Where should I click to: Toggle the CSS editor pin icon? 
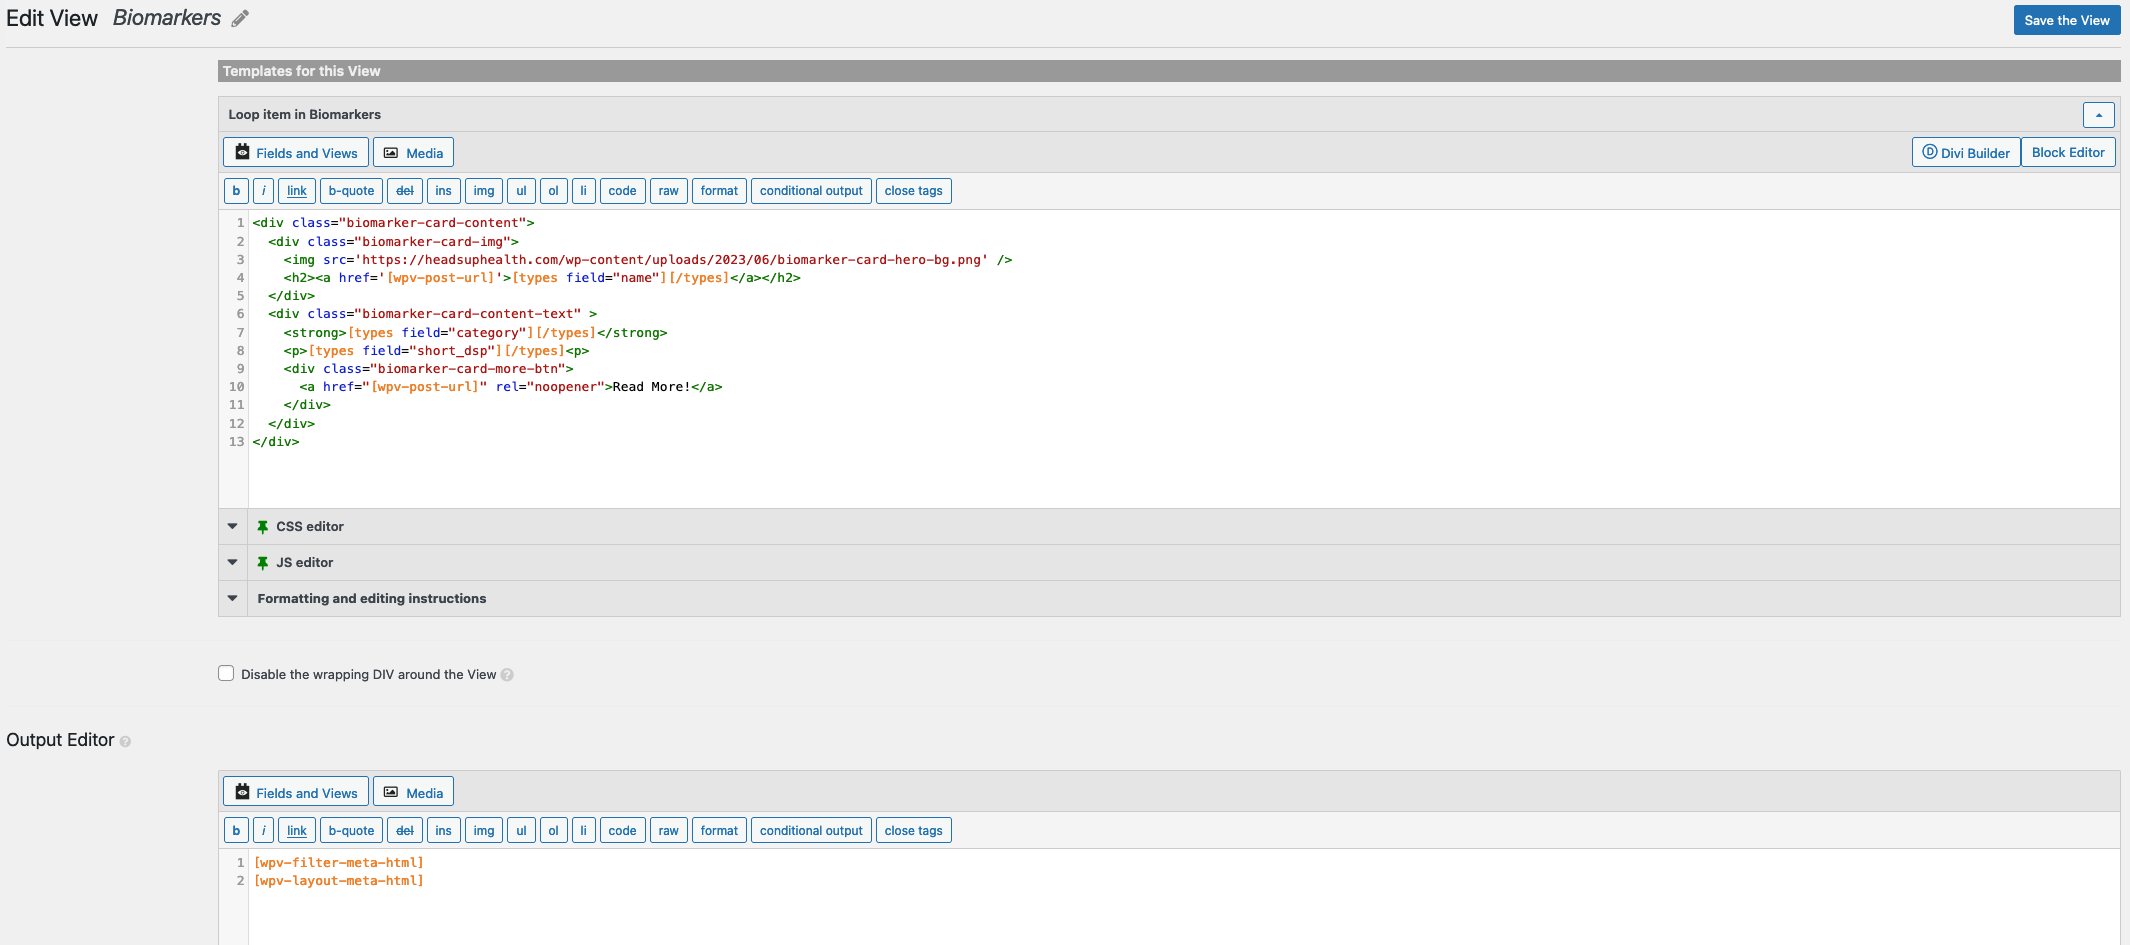click(263, 527)
